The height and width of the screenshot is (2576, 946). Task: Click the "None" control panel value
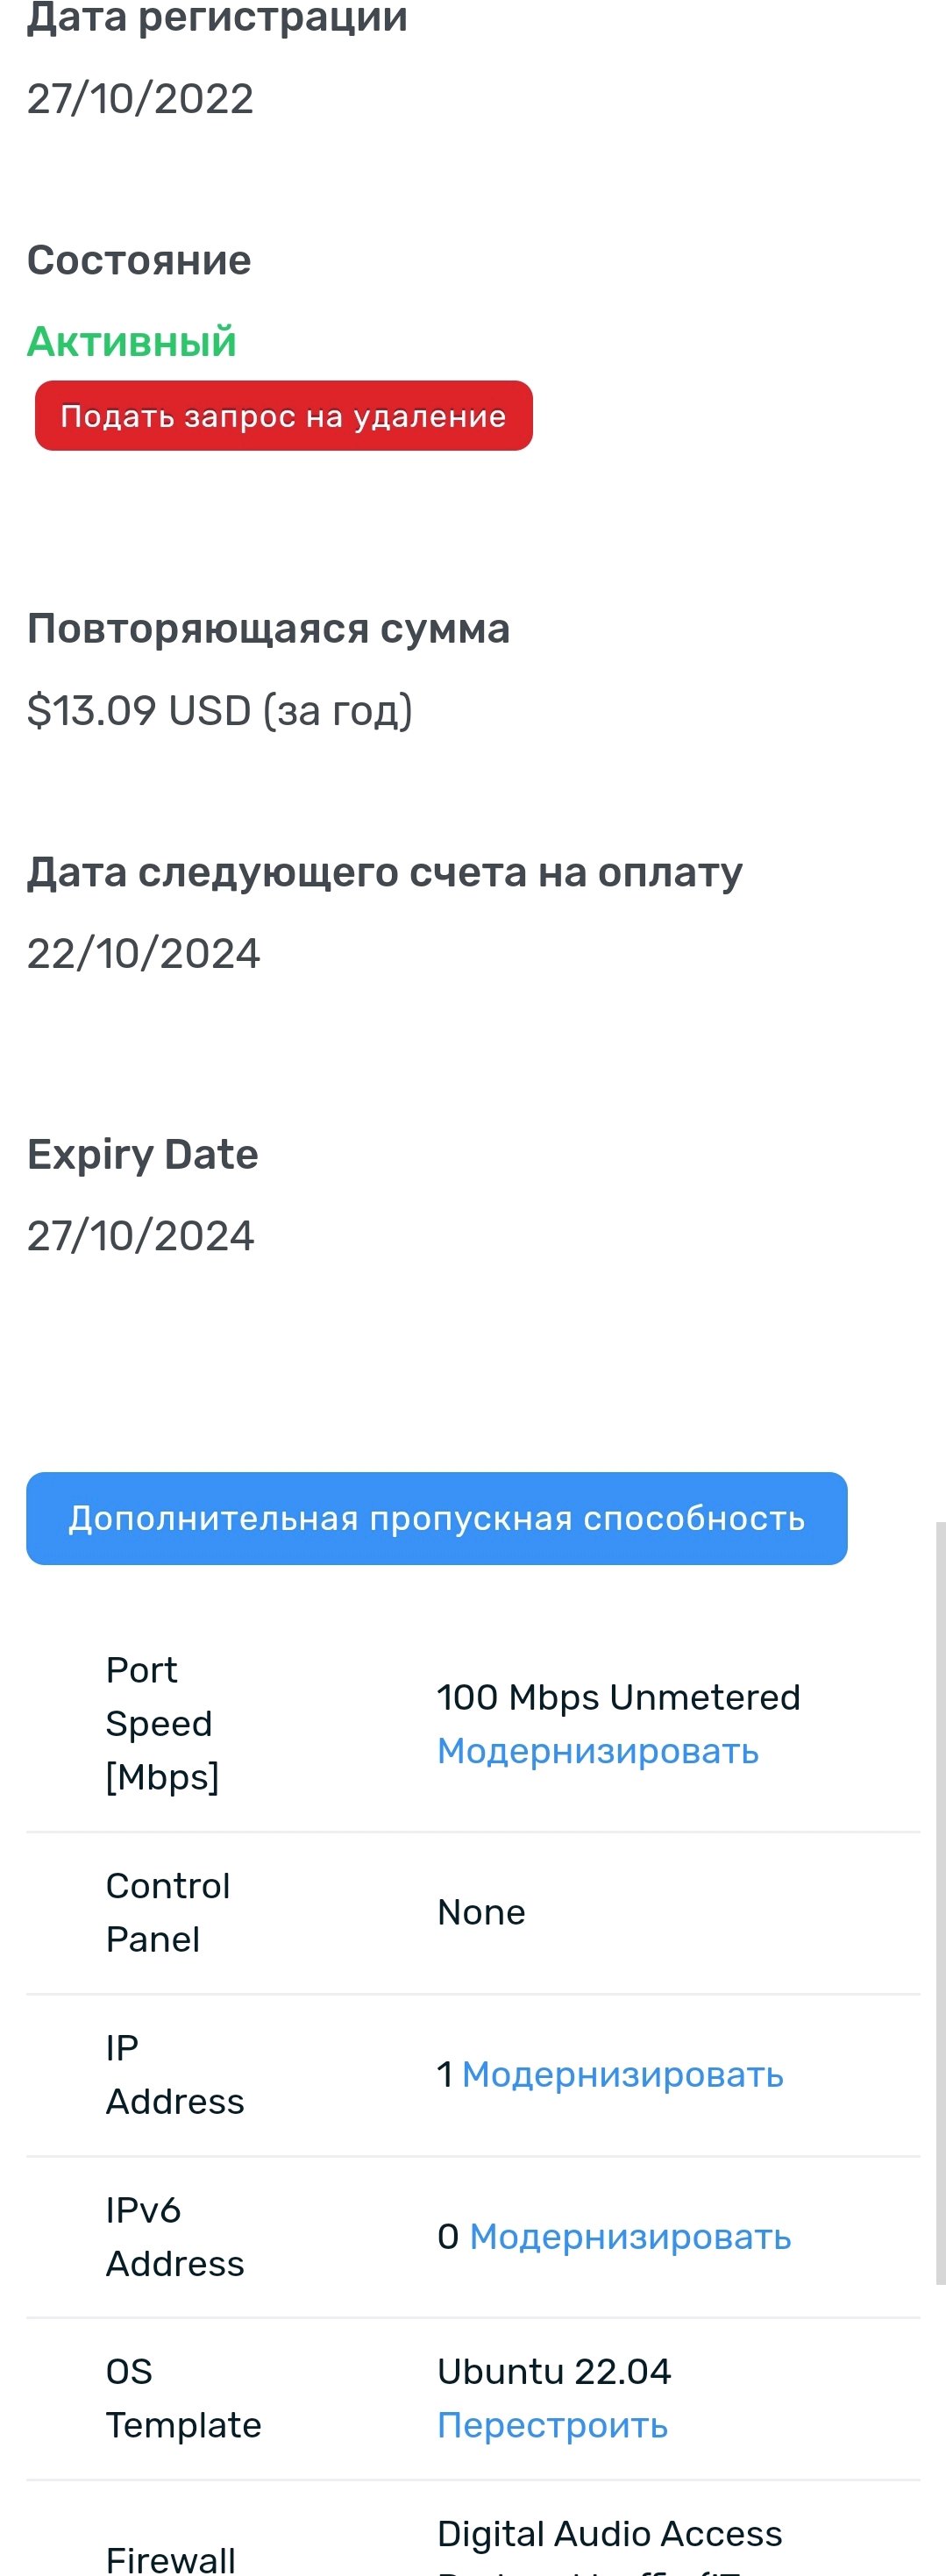click(x=481, y=1912)
